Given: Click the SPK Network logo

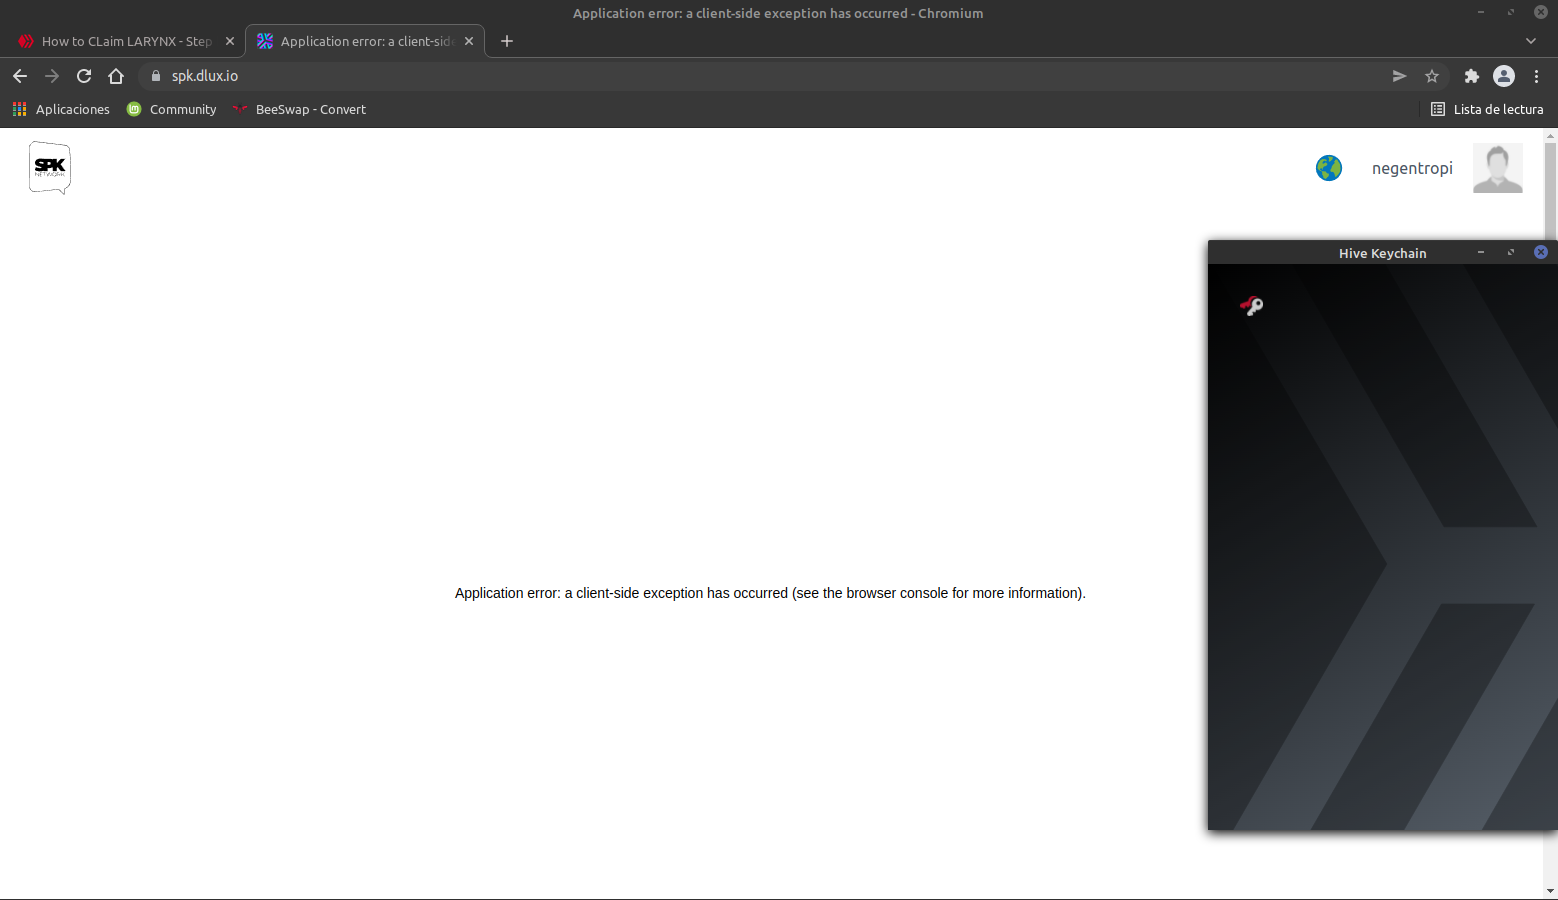Looking at the screenshot, I should [50, 168].
